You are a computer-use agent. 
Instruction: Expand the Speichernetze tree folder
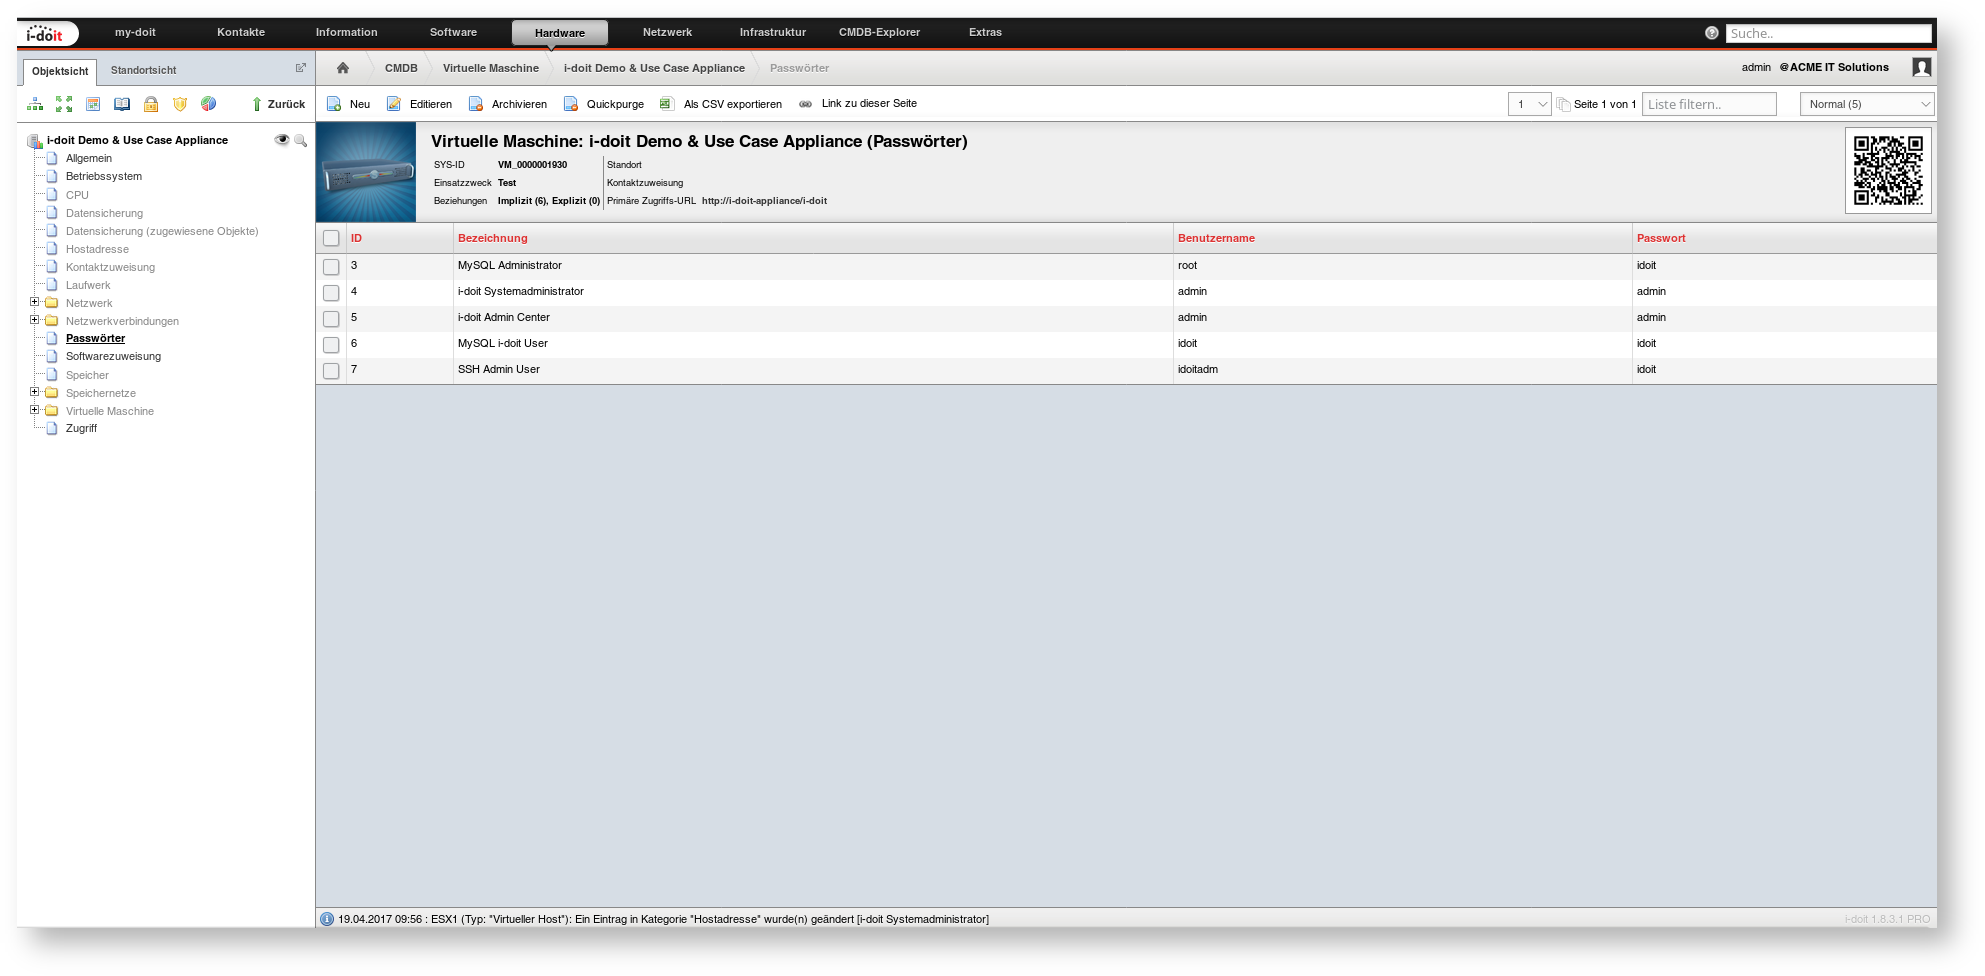coord(35,392)
